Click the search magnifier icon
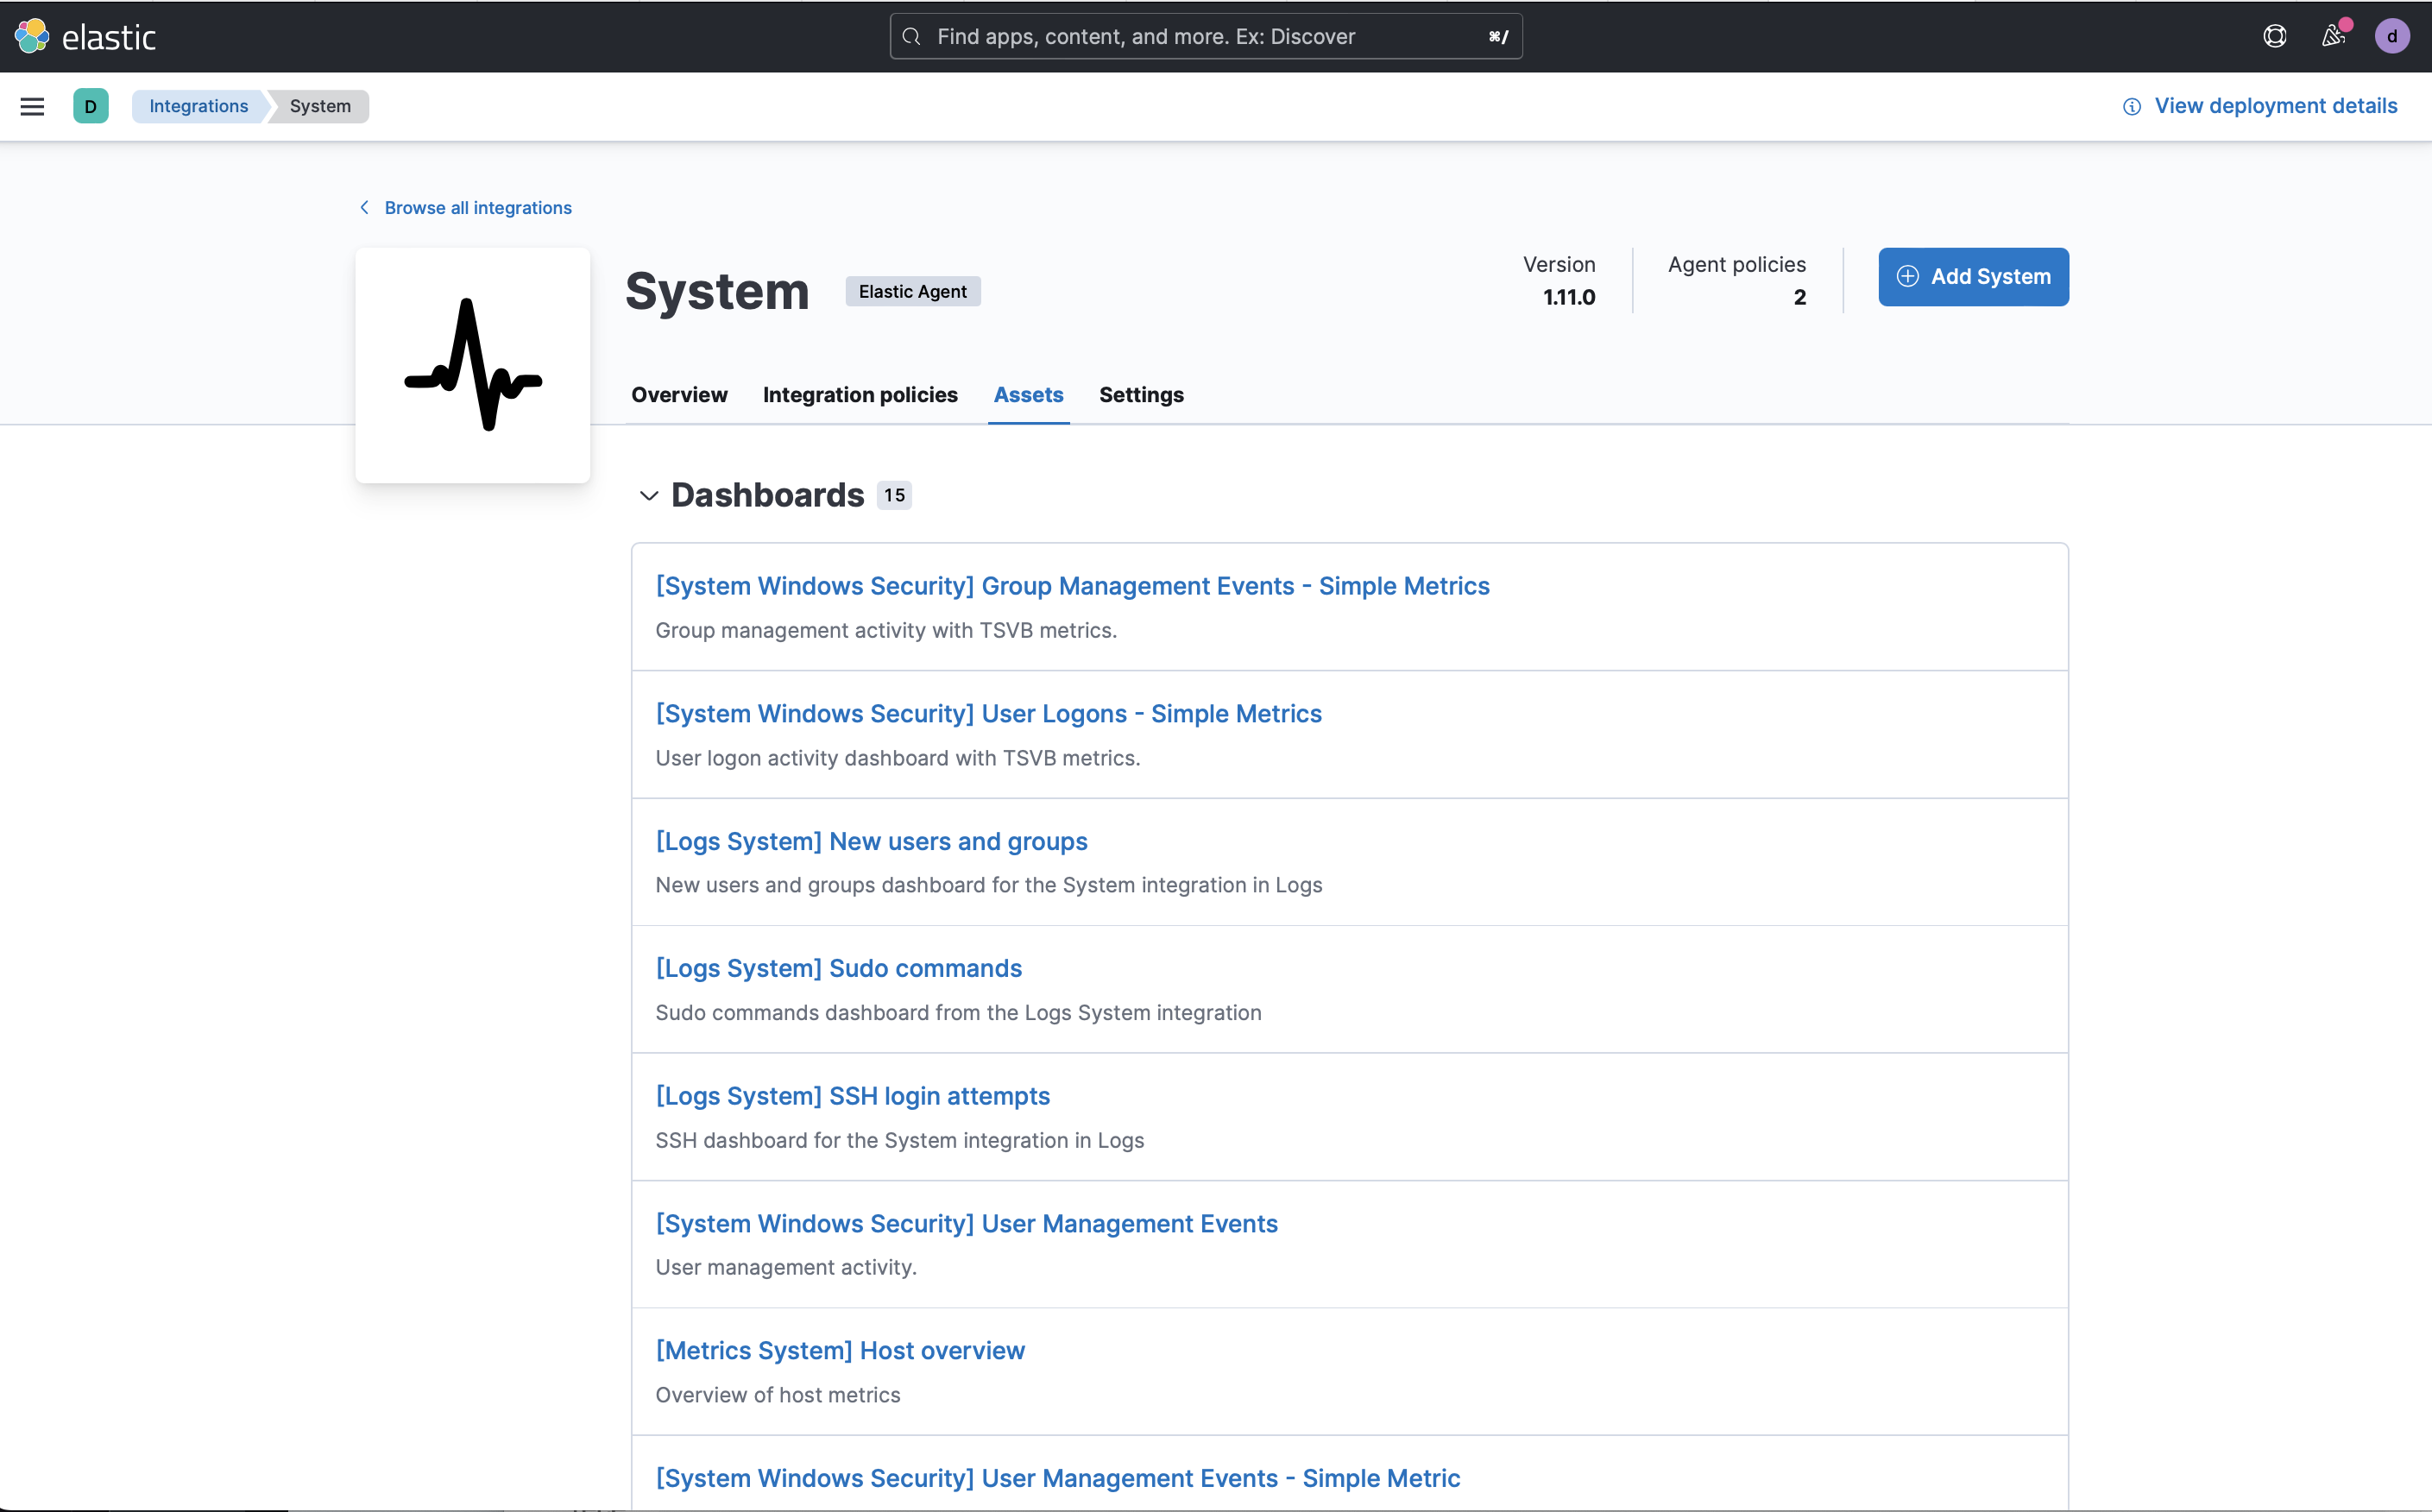This screenshot has height=1512, width=2432. click(911, 36)
